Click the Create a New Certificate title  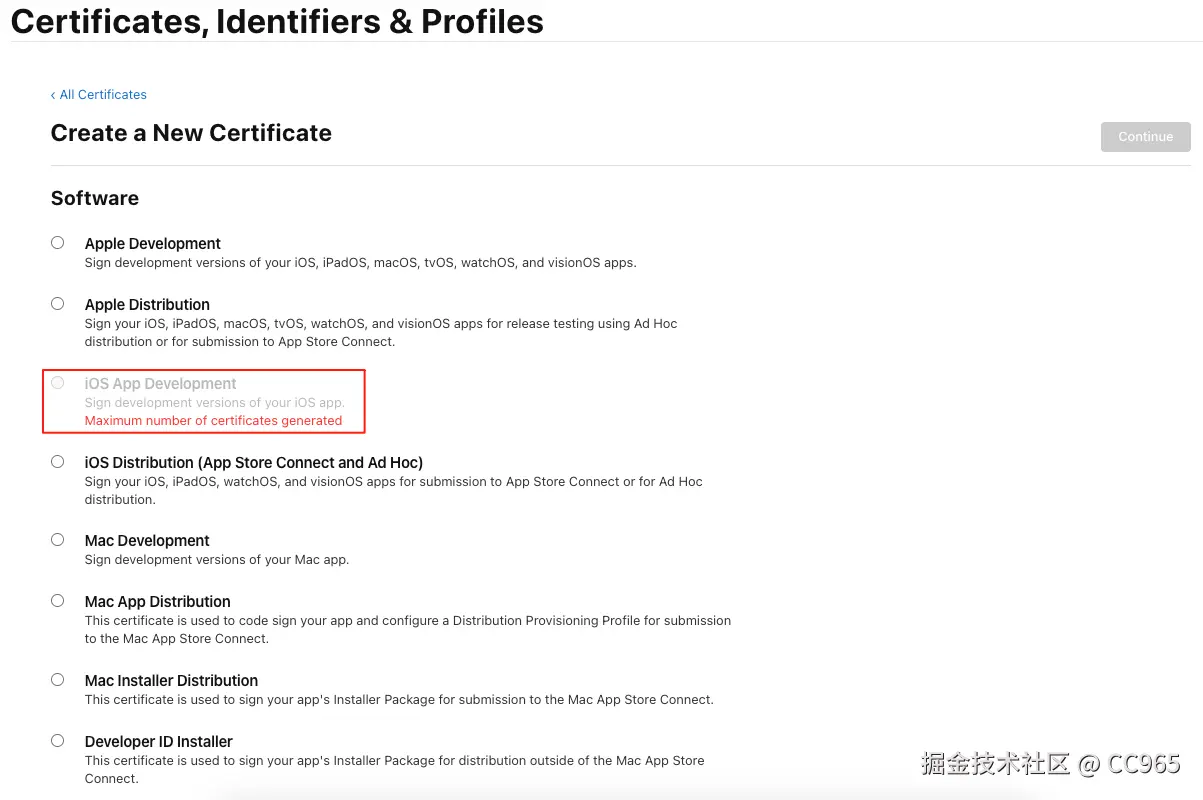(x=191, y=133)
